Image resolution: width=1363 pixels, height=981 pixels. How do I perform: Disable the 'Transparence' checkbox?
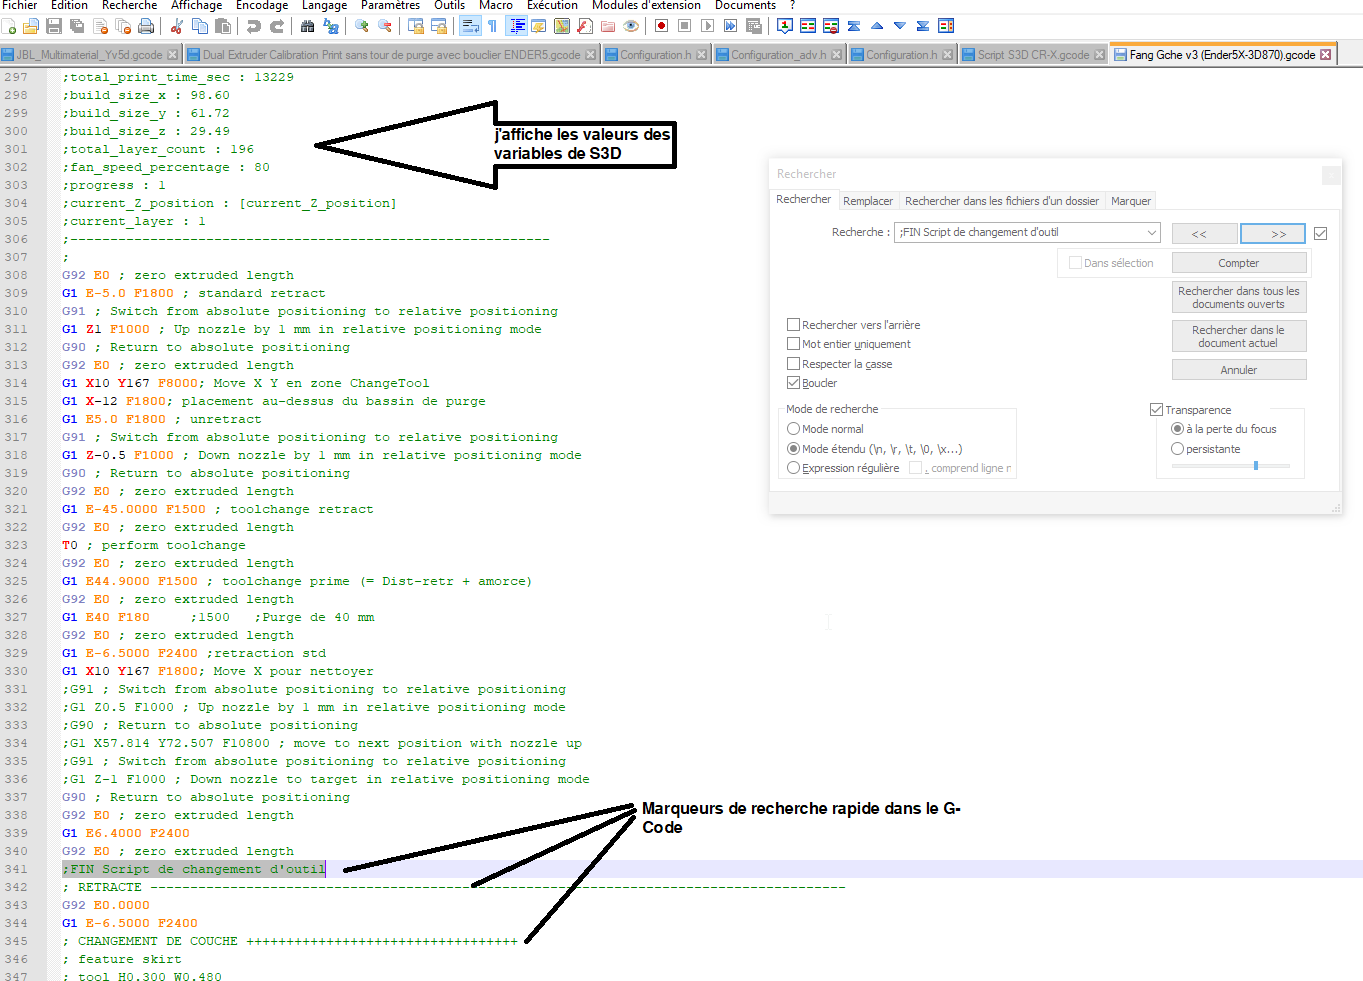coord(1156,410)
